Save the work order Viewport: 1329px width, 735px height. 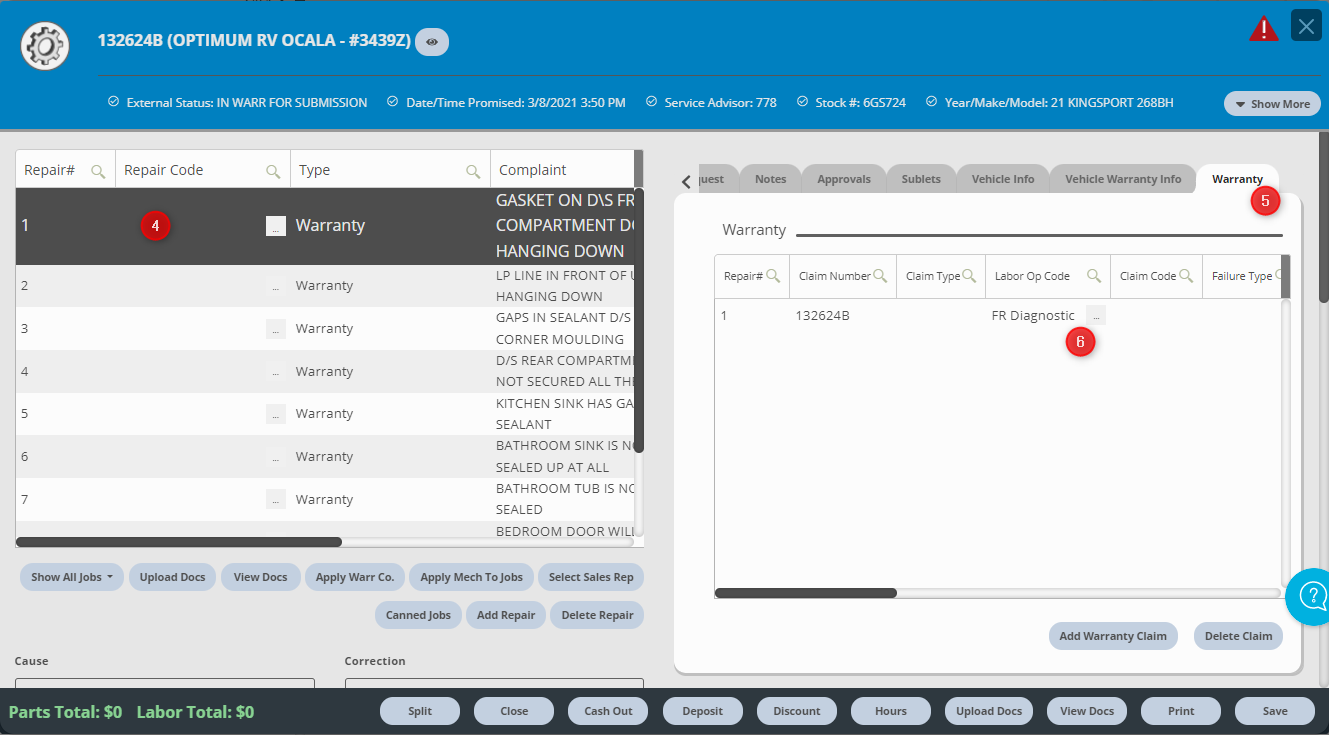pos(1275,711)
